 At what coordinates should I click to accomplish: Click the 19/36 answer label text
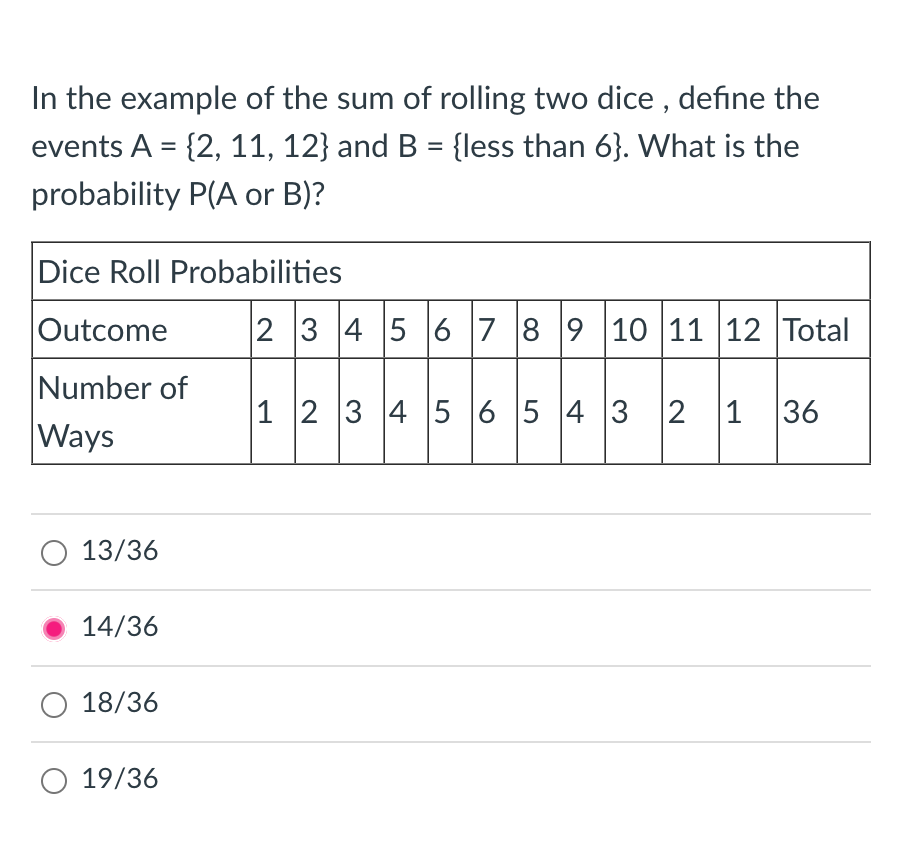click(119, 780)
